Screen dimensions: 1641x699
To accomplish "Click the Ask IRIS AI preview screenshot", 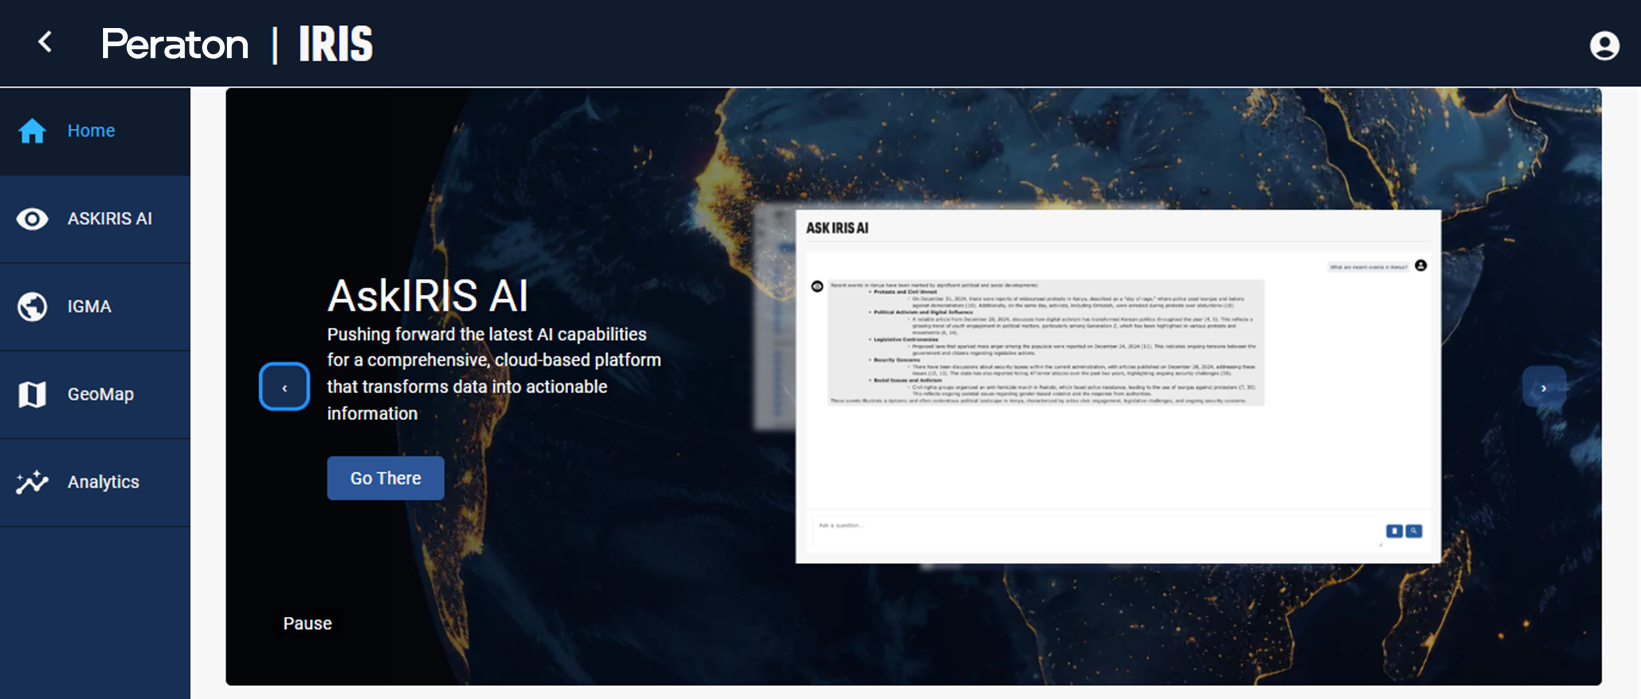I will 1117,386.
